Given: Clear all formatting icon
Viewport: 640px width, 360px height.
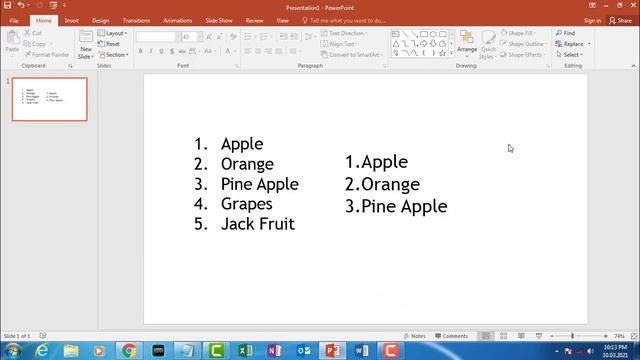Looking at the screenshot, I should tap(233, 37).
